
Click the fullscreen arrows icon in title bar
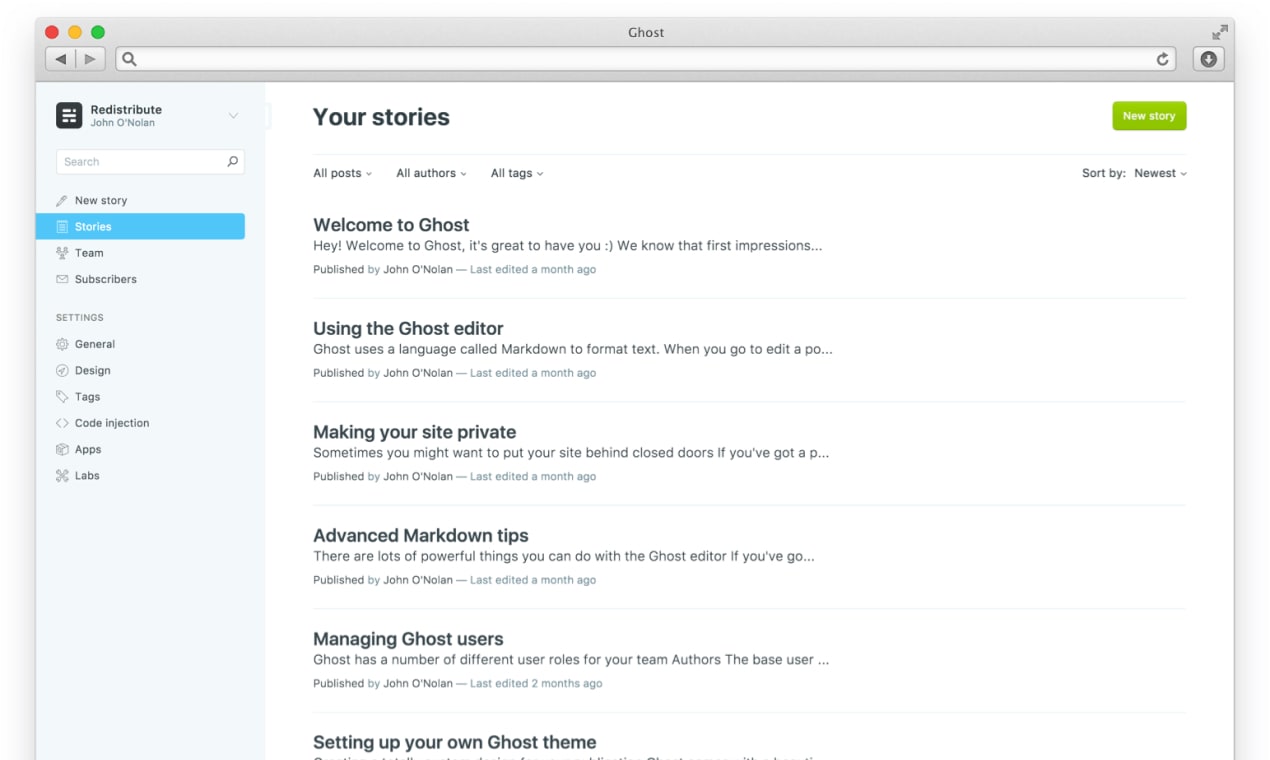point(1219,32)
